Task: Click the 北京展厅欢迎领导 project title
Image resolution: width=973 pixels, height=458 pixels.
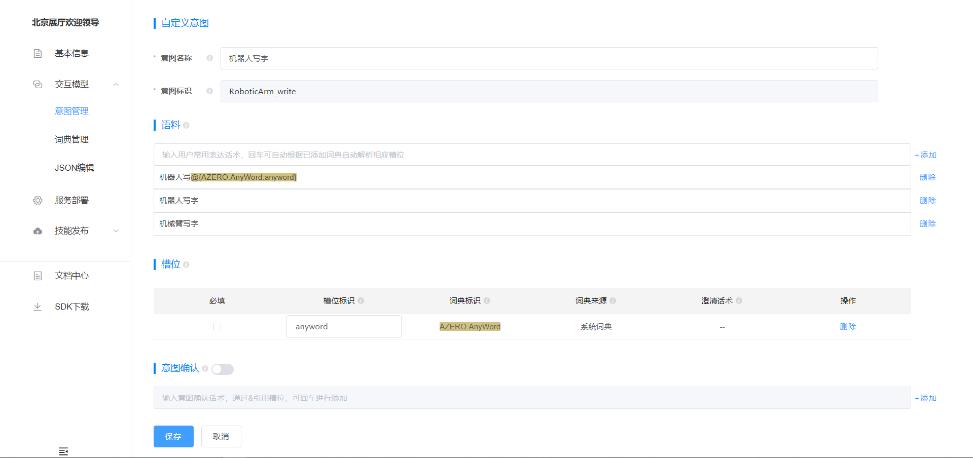Action: pyautogui.click(x=66, y=22)
